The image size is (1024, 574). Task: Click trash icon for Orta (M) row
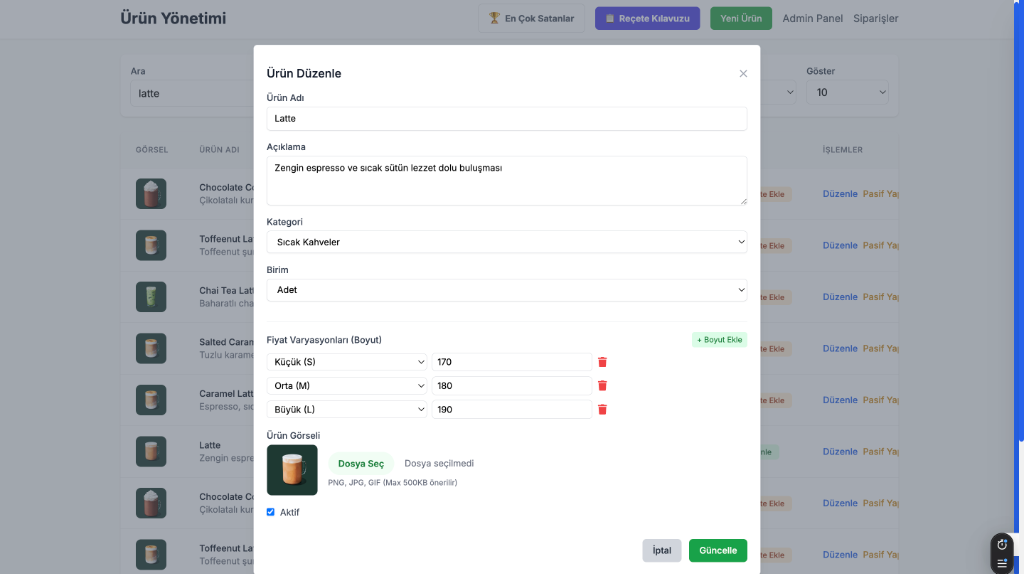point(602,386)
